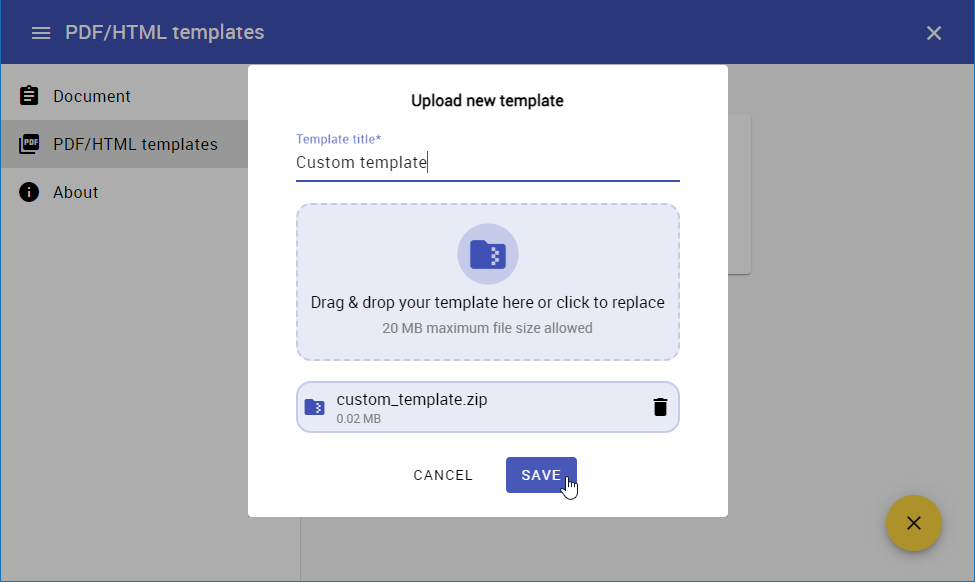Open the Document menu item
Viewport: 975px width, 582px height.
92,96
